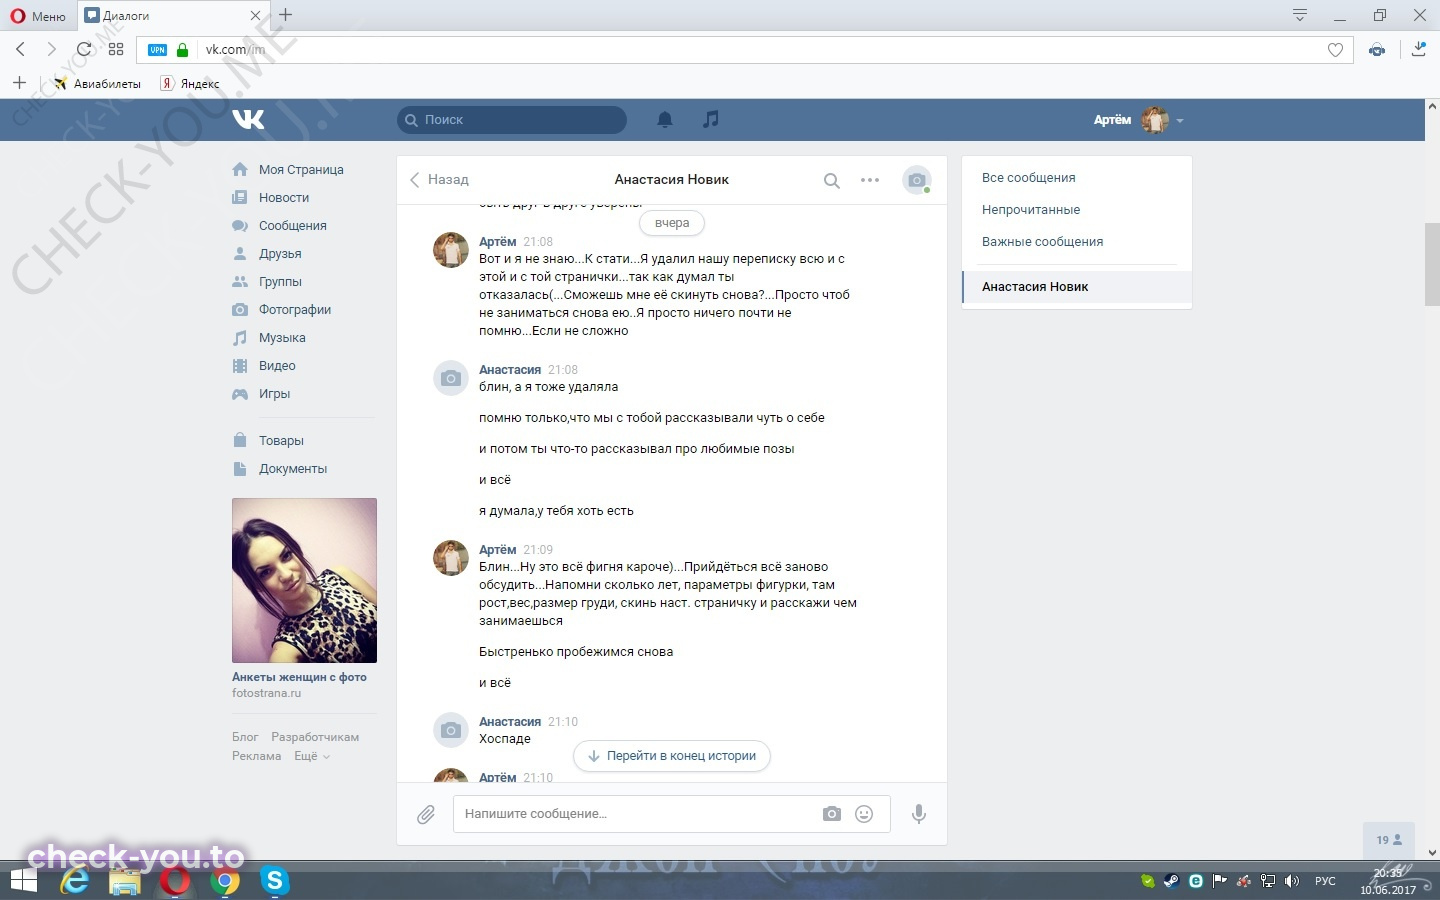This screenshot has height=900, width=1440.
Task: Open Разработчикам footer link
Action: pos(315,737)
